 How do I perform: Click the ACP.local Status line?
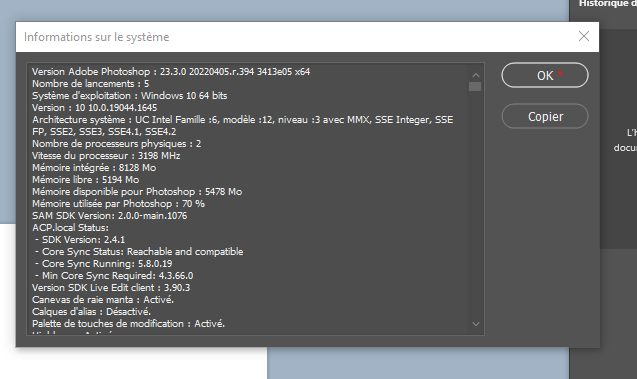tap(70, 228)
